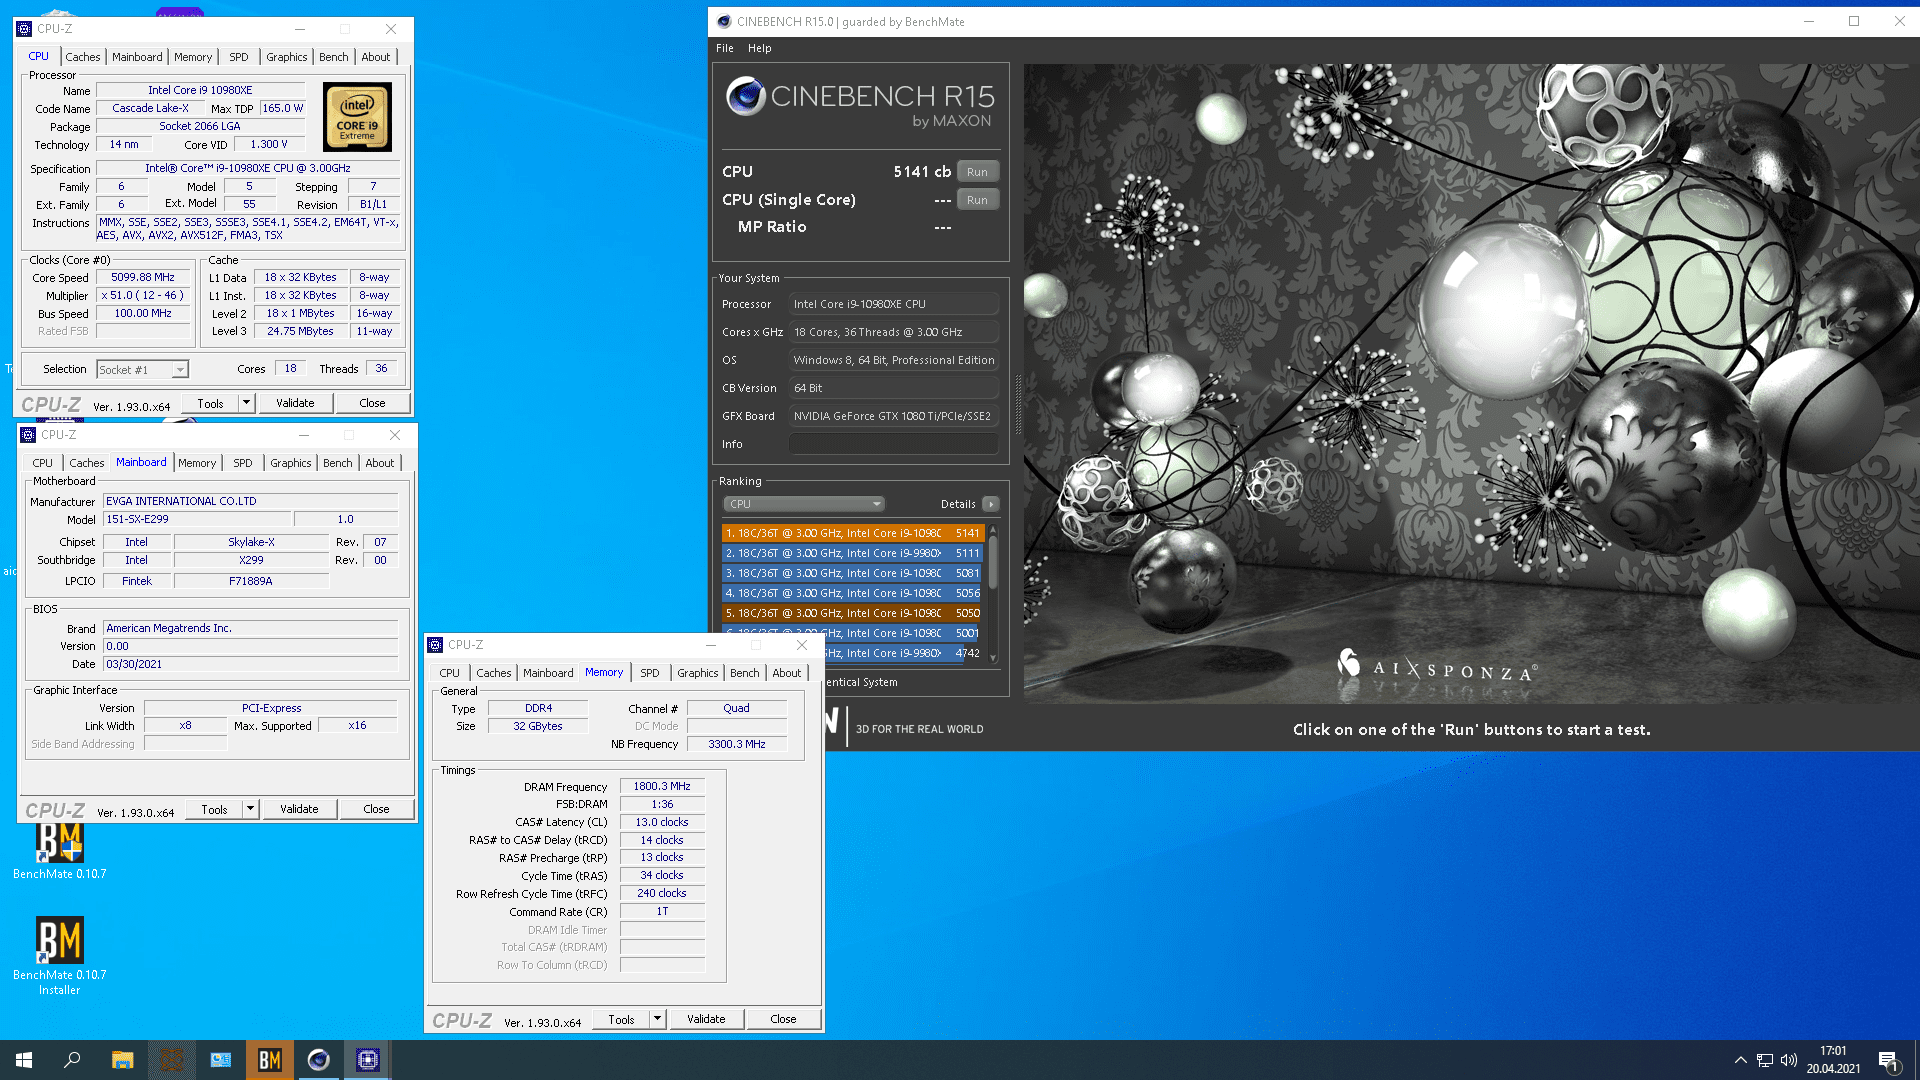
Task: Expand the Details arrow in Ranking
Action: point(990,504)
